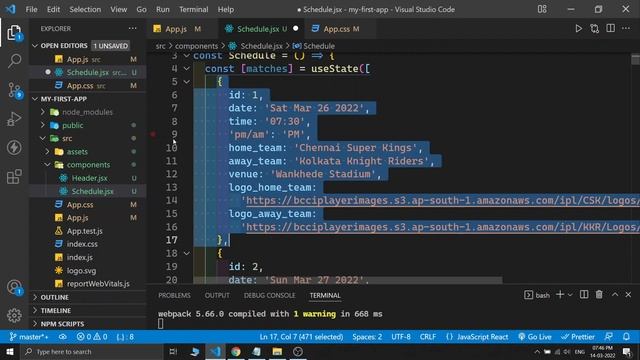Screen dimensions: 640x360
Task: Open reportWebVitals.js in the explorer
Action: [98, 283]
